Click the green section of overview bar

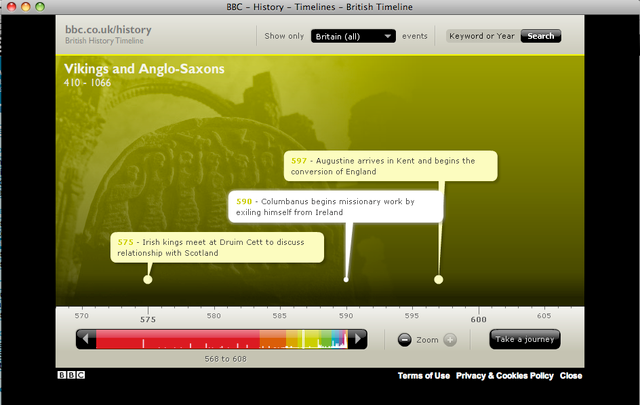[x=326, y=339]
